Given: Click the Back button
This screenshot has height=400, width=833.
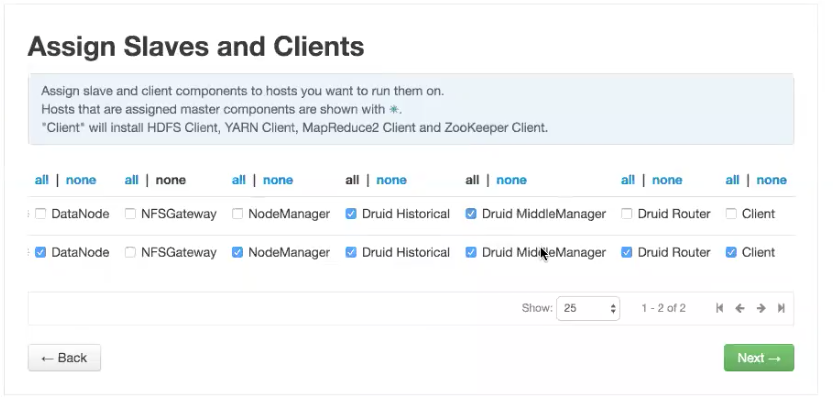Looking at the screenshot, I should [64, 358].
